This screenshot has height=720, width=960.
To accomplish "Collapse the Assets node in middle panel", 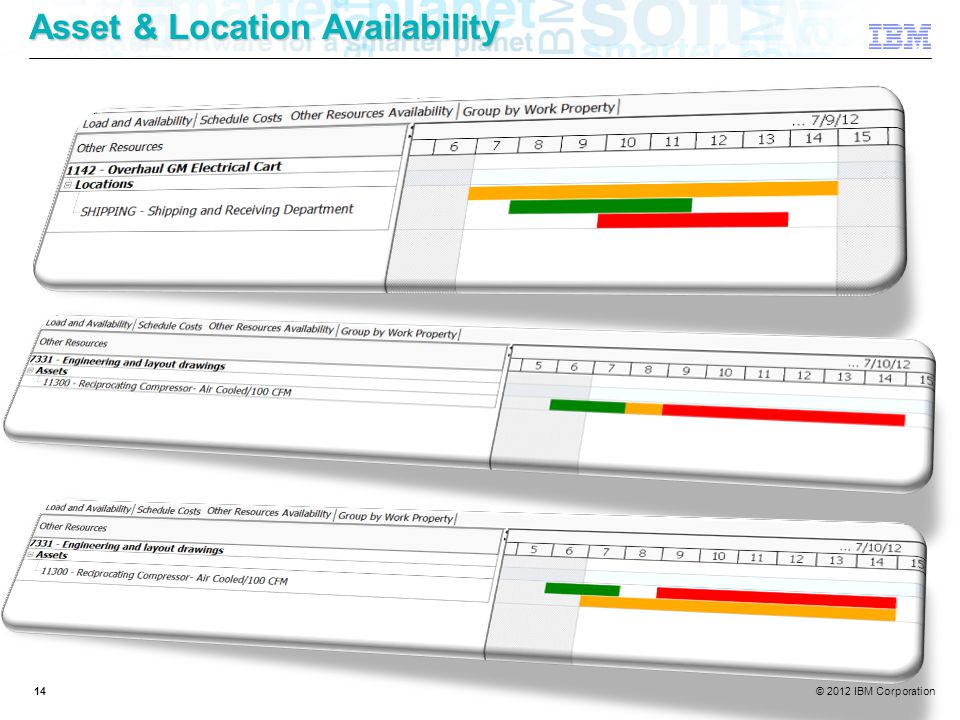I will tap(30, 370).
